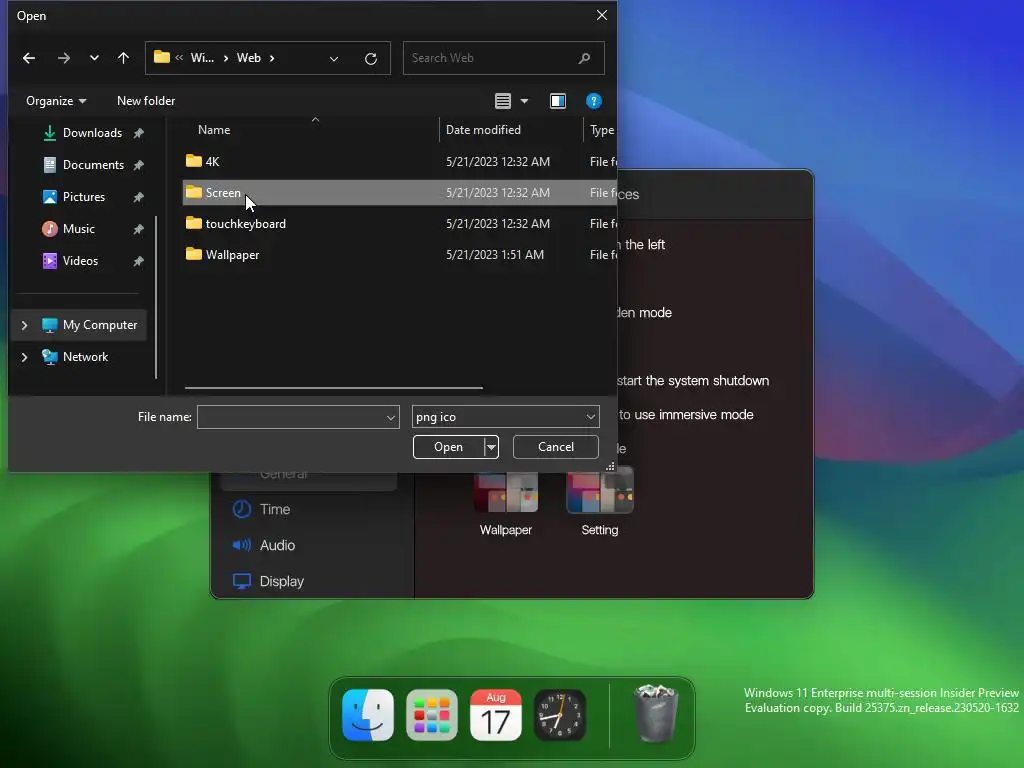Expand Open button split arrow
This screenshot has width=1024, height=768.
pyautogui.click(x=491, y=447)
